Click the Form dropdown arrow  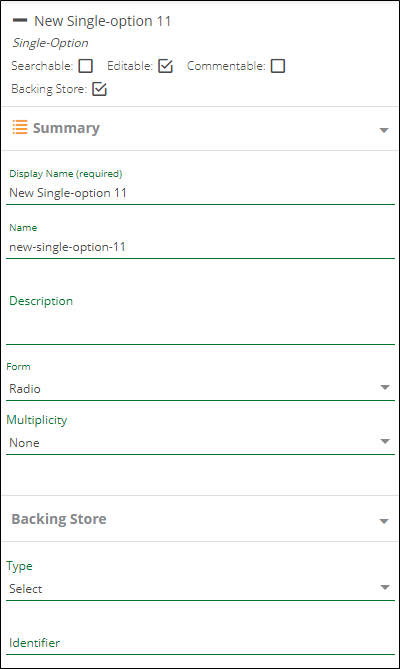pos(385,387)
